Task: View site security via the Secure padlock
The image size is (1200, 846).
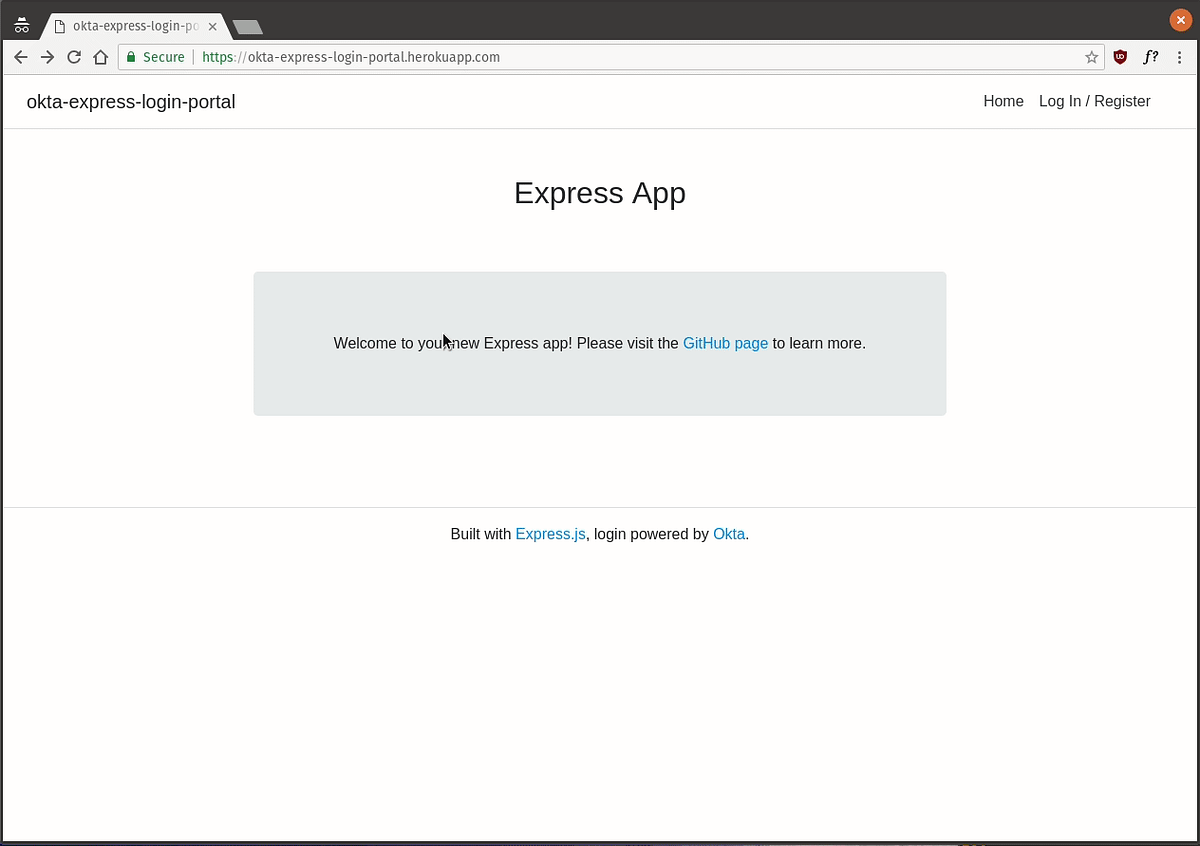Action: pyautogui.click(x=130, y=57)
